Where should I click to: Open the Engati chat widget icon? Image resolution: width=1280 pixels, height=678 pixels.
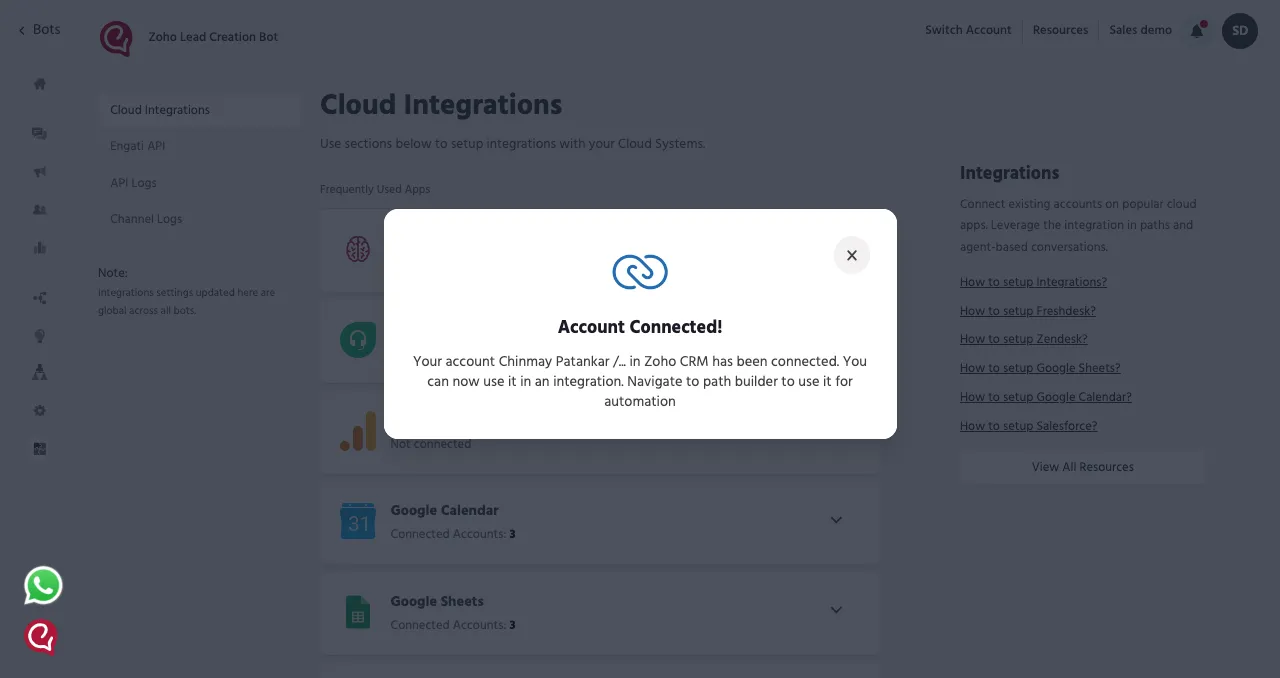pos(41,636)
